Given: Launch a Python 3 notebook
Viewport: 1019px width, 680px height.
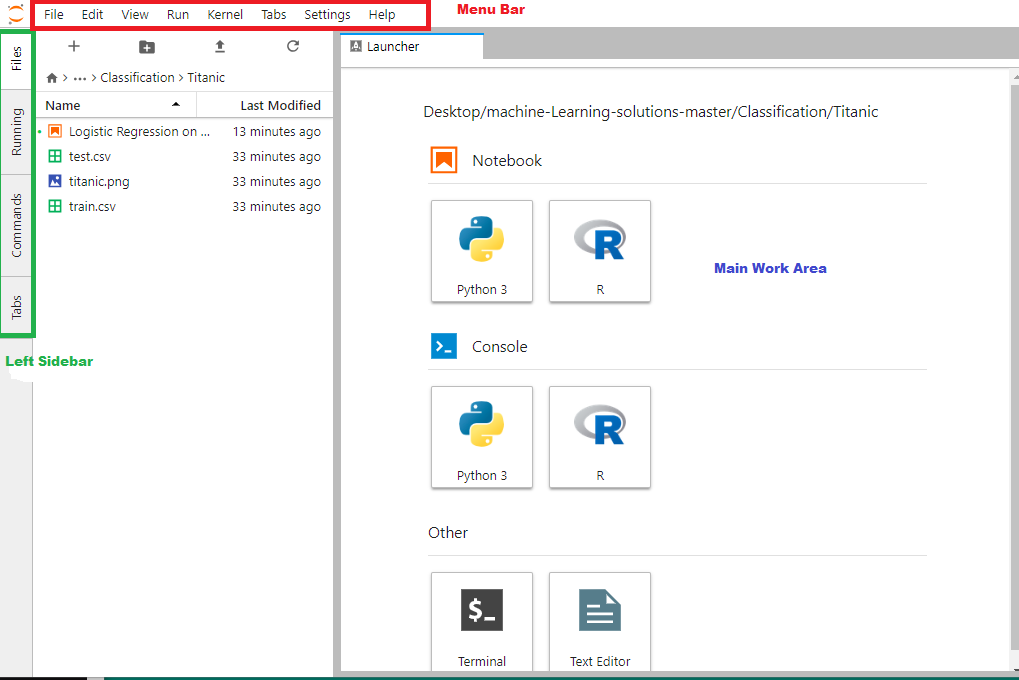Looking at the screenshot, I should [482, 250].
